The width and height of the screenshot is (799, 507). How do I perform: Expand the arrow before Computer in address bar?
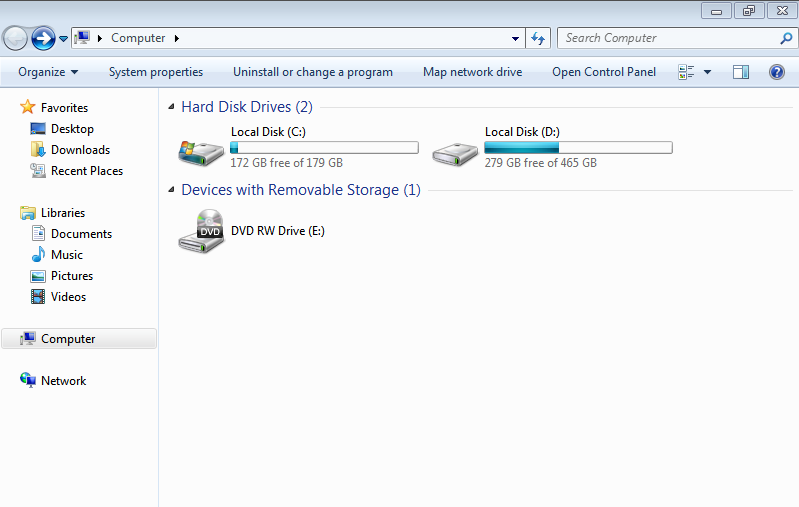point(100,38)
